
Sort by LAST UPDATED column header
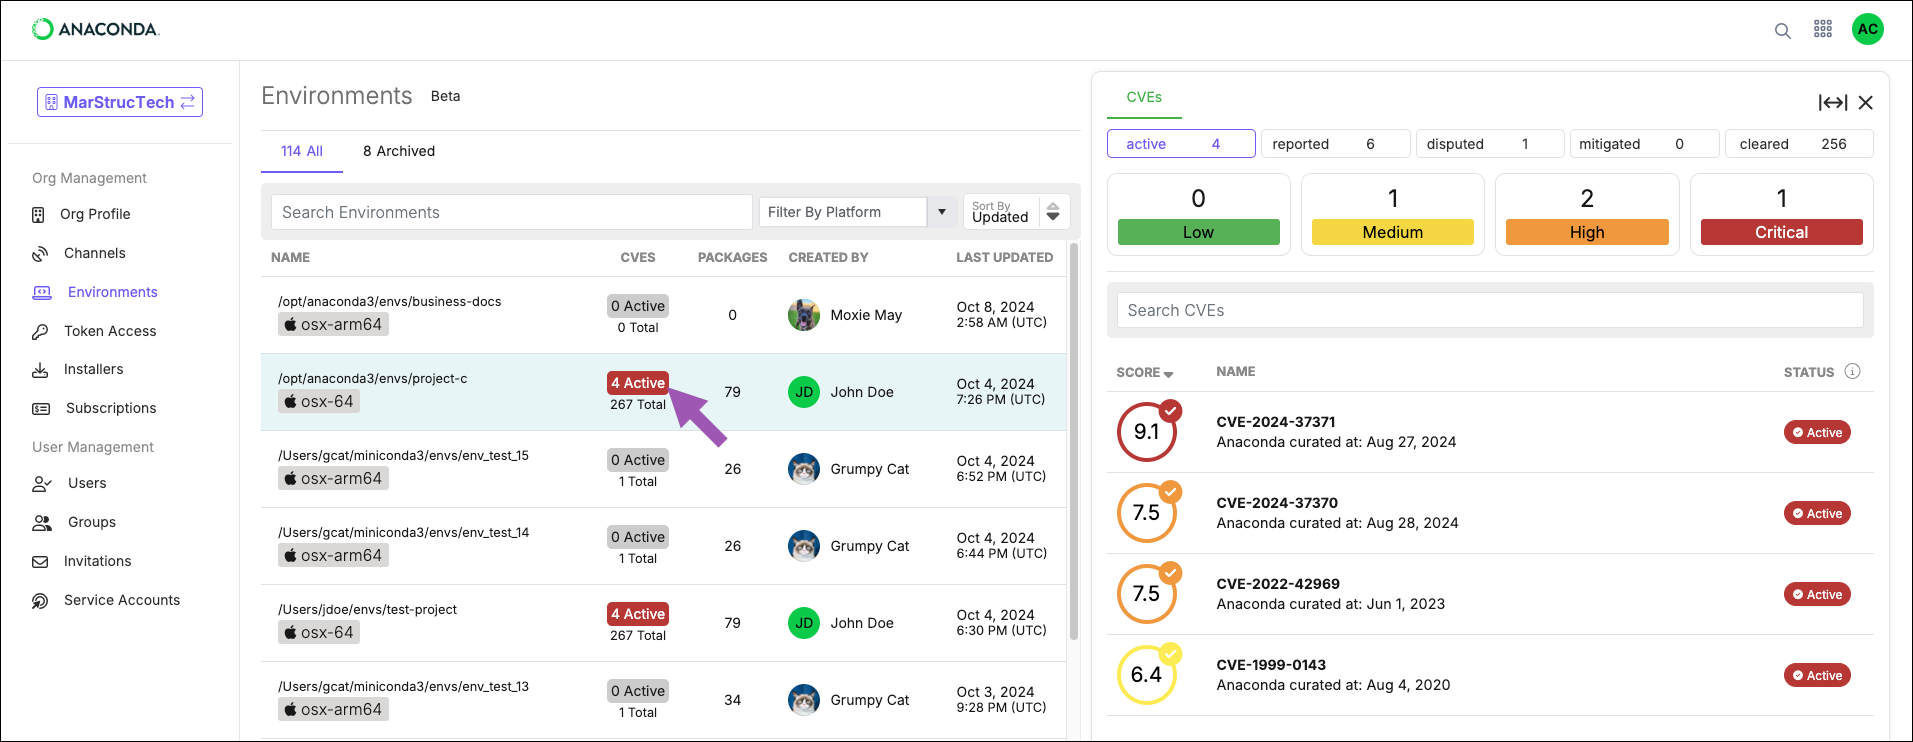tap(1004, 257)
